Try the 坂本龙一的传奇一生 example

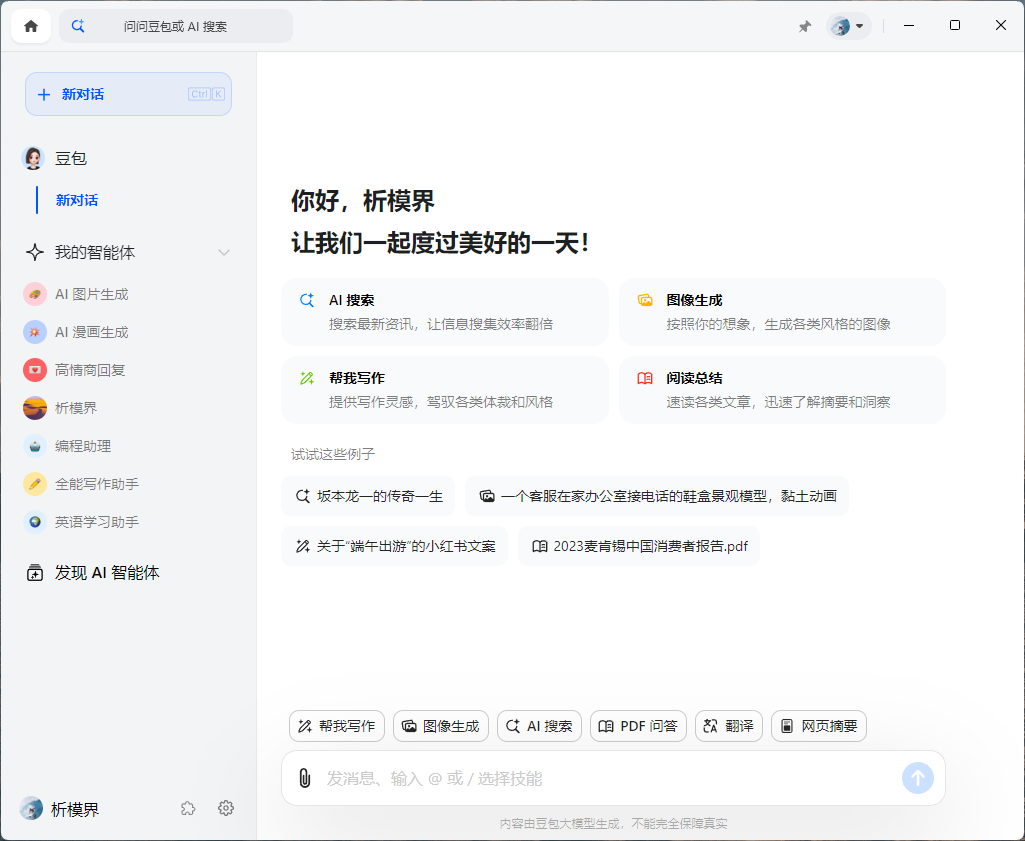pos(368,495)
